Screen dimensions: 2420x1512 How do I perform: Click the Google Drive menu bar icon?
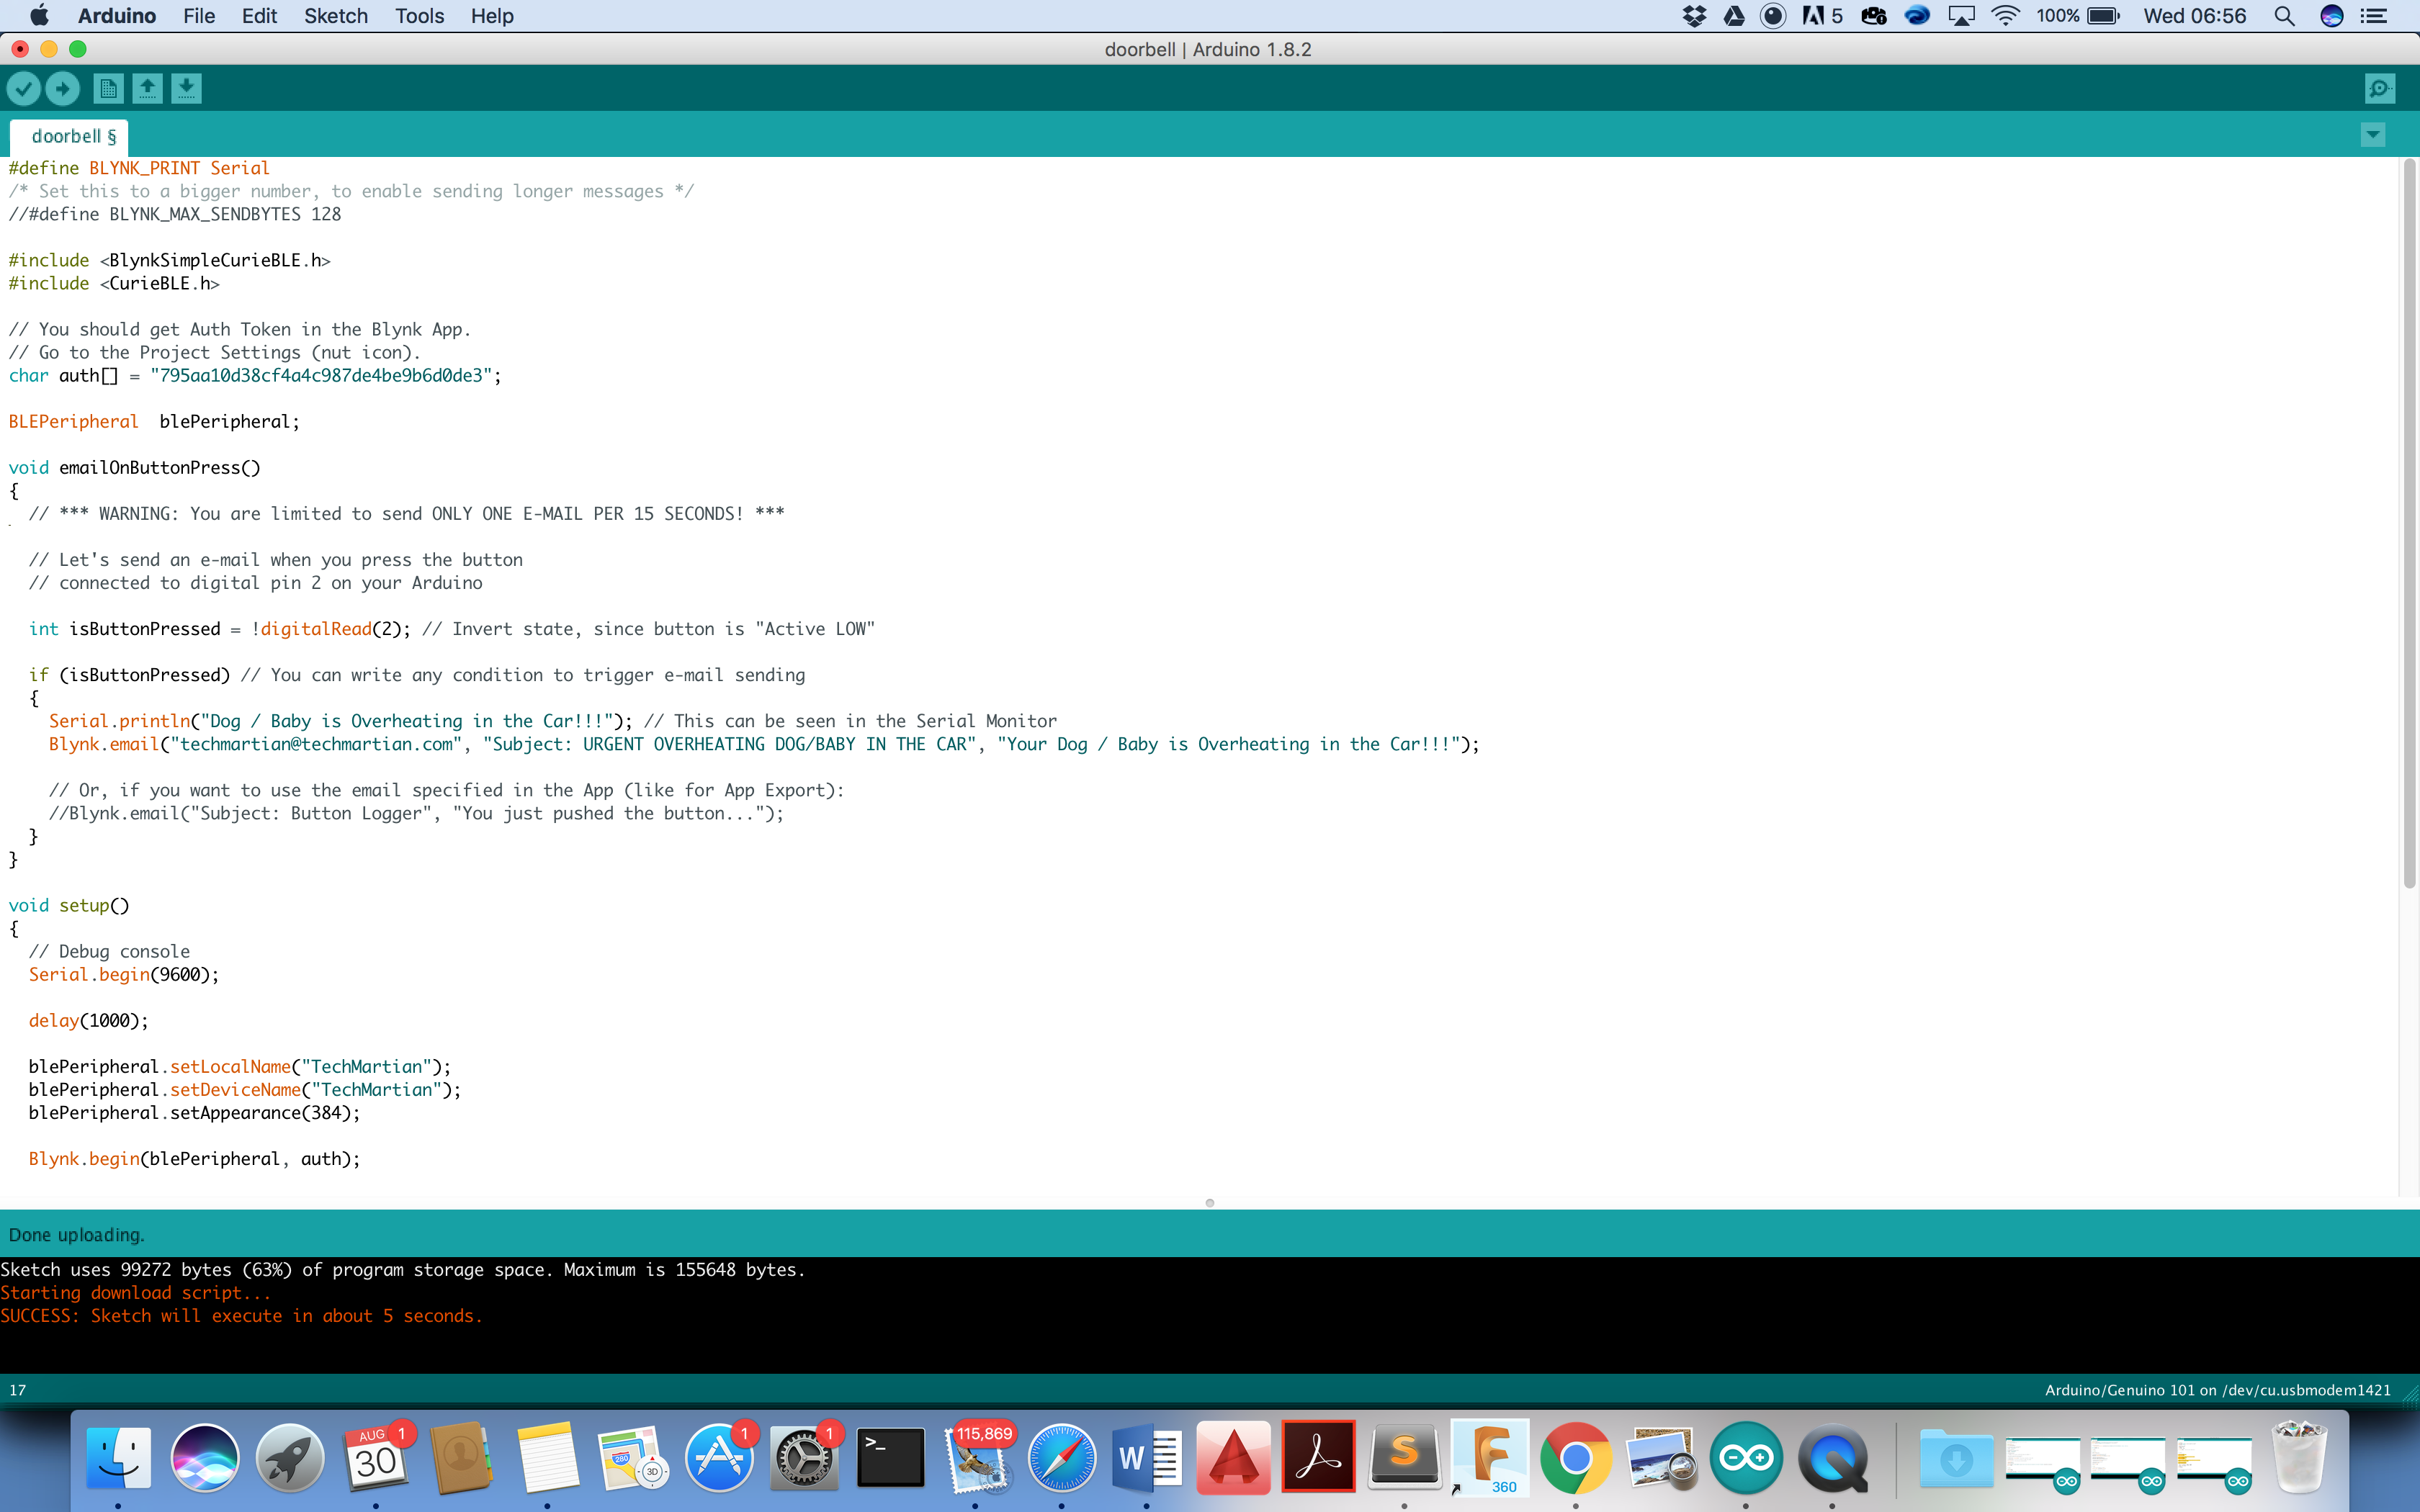(x=1734, y=16)
